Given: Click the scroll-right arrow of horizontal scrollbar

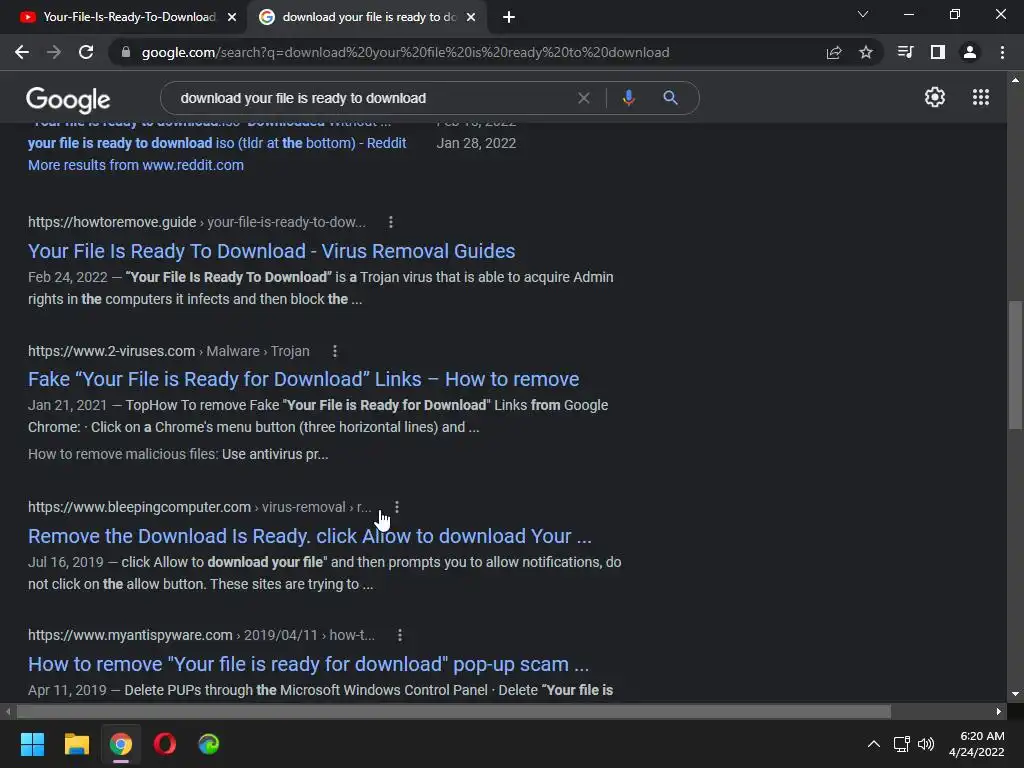Looking at the screenshot, I should 998,711.
